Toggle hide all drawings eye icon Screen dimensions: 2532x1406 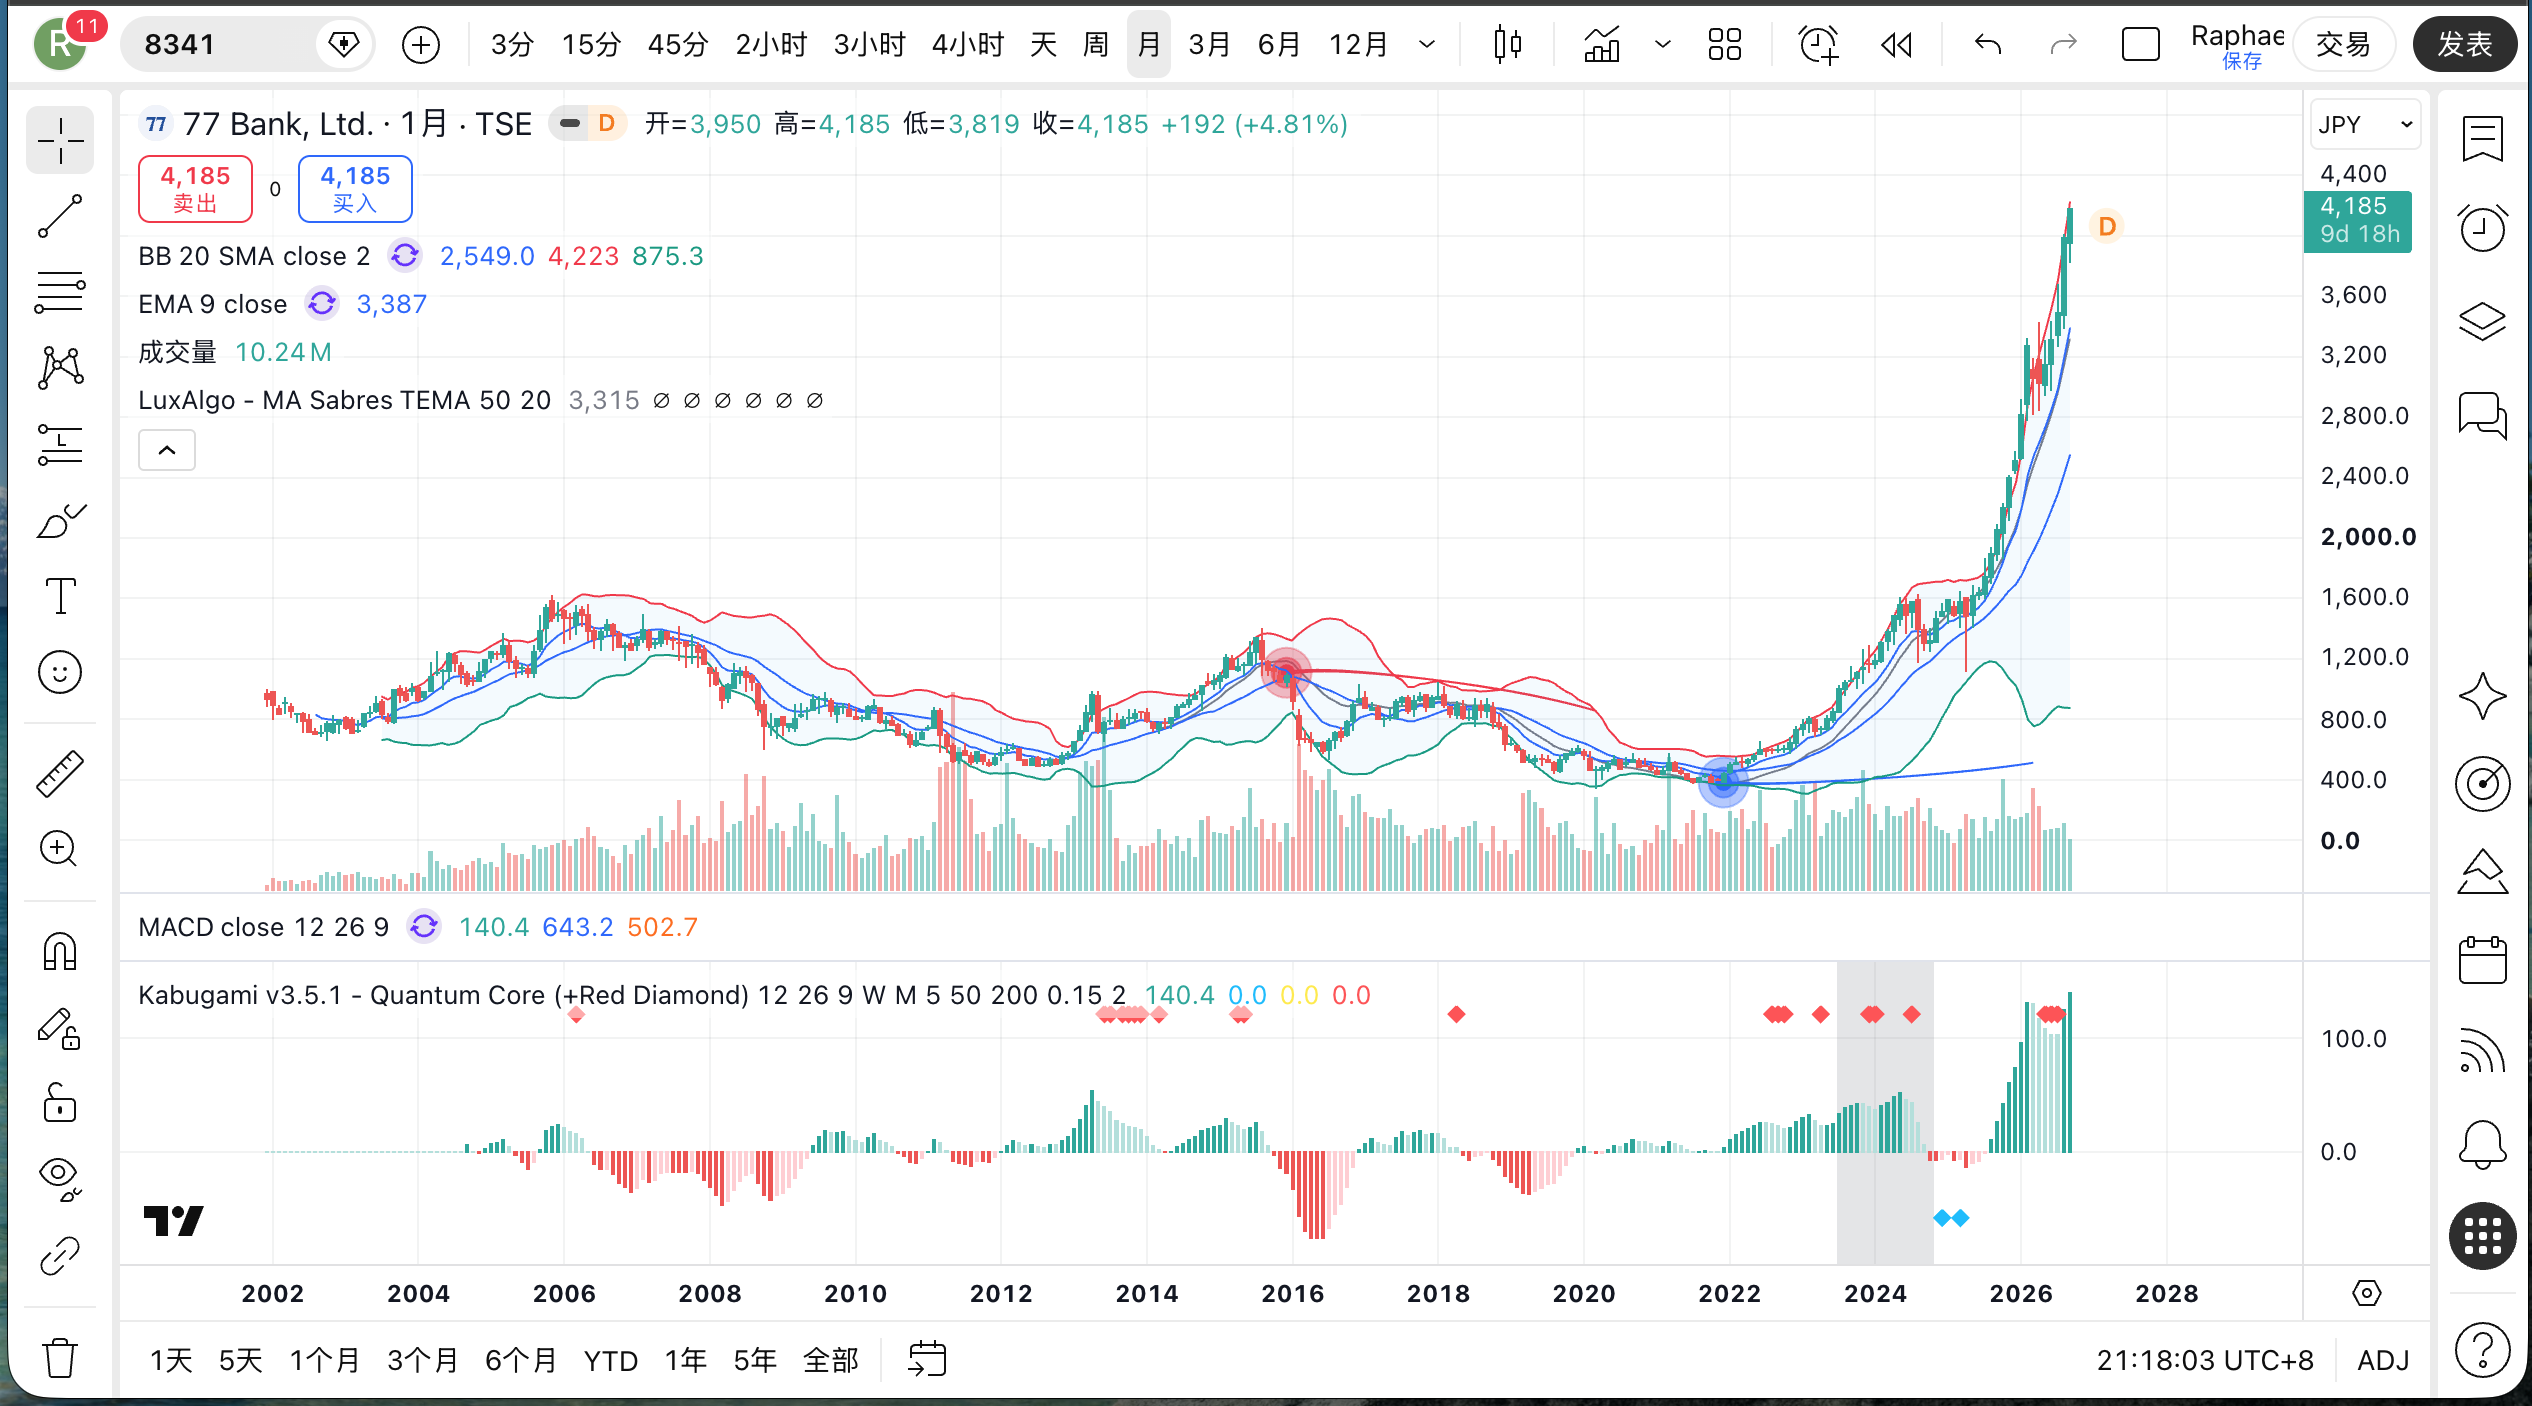point(60,1180)
